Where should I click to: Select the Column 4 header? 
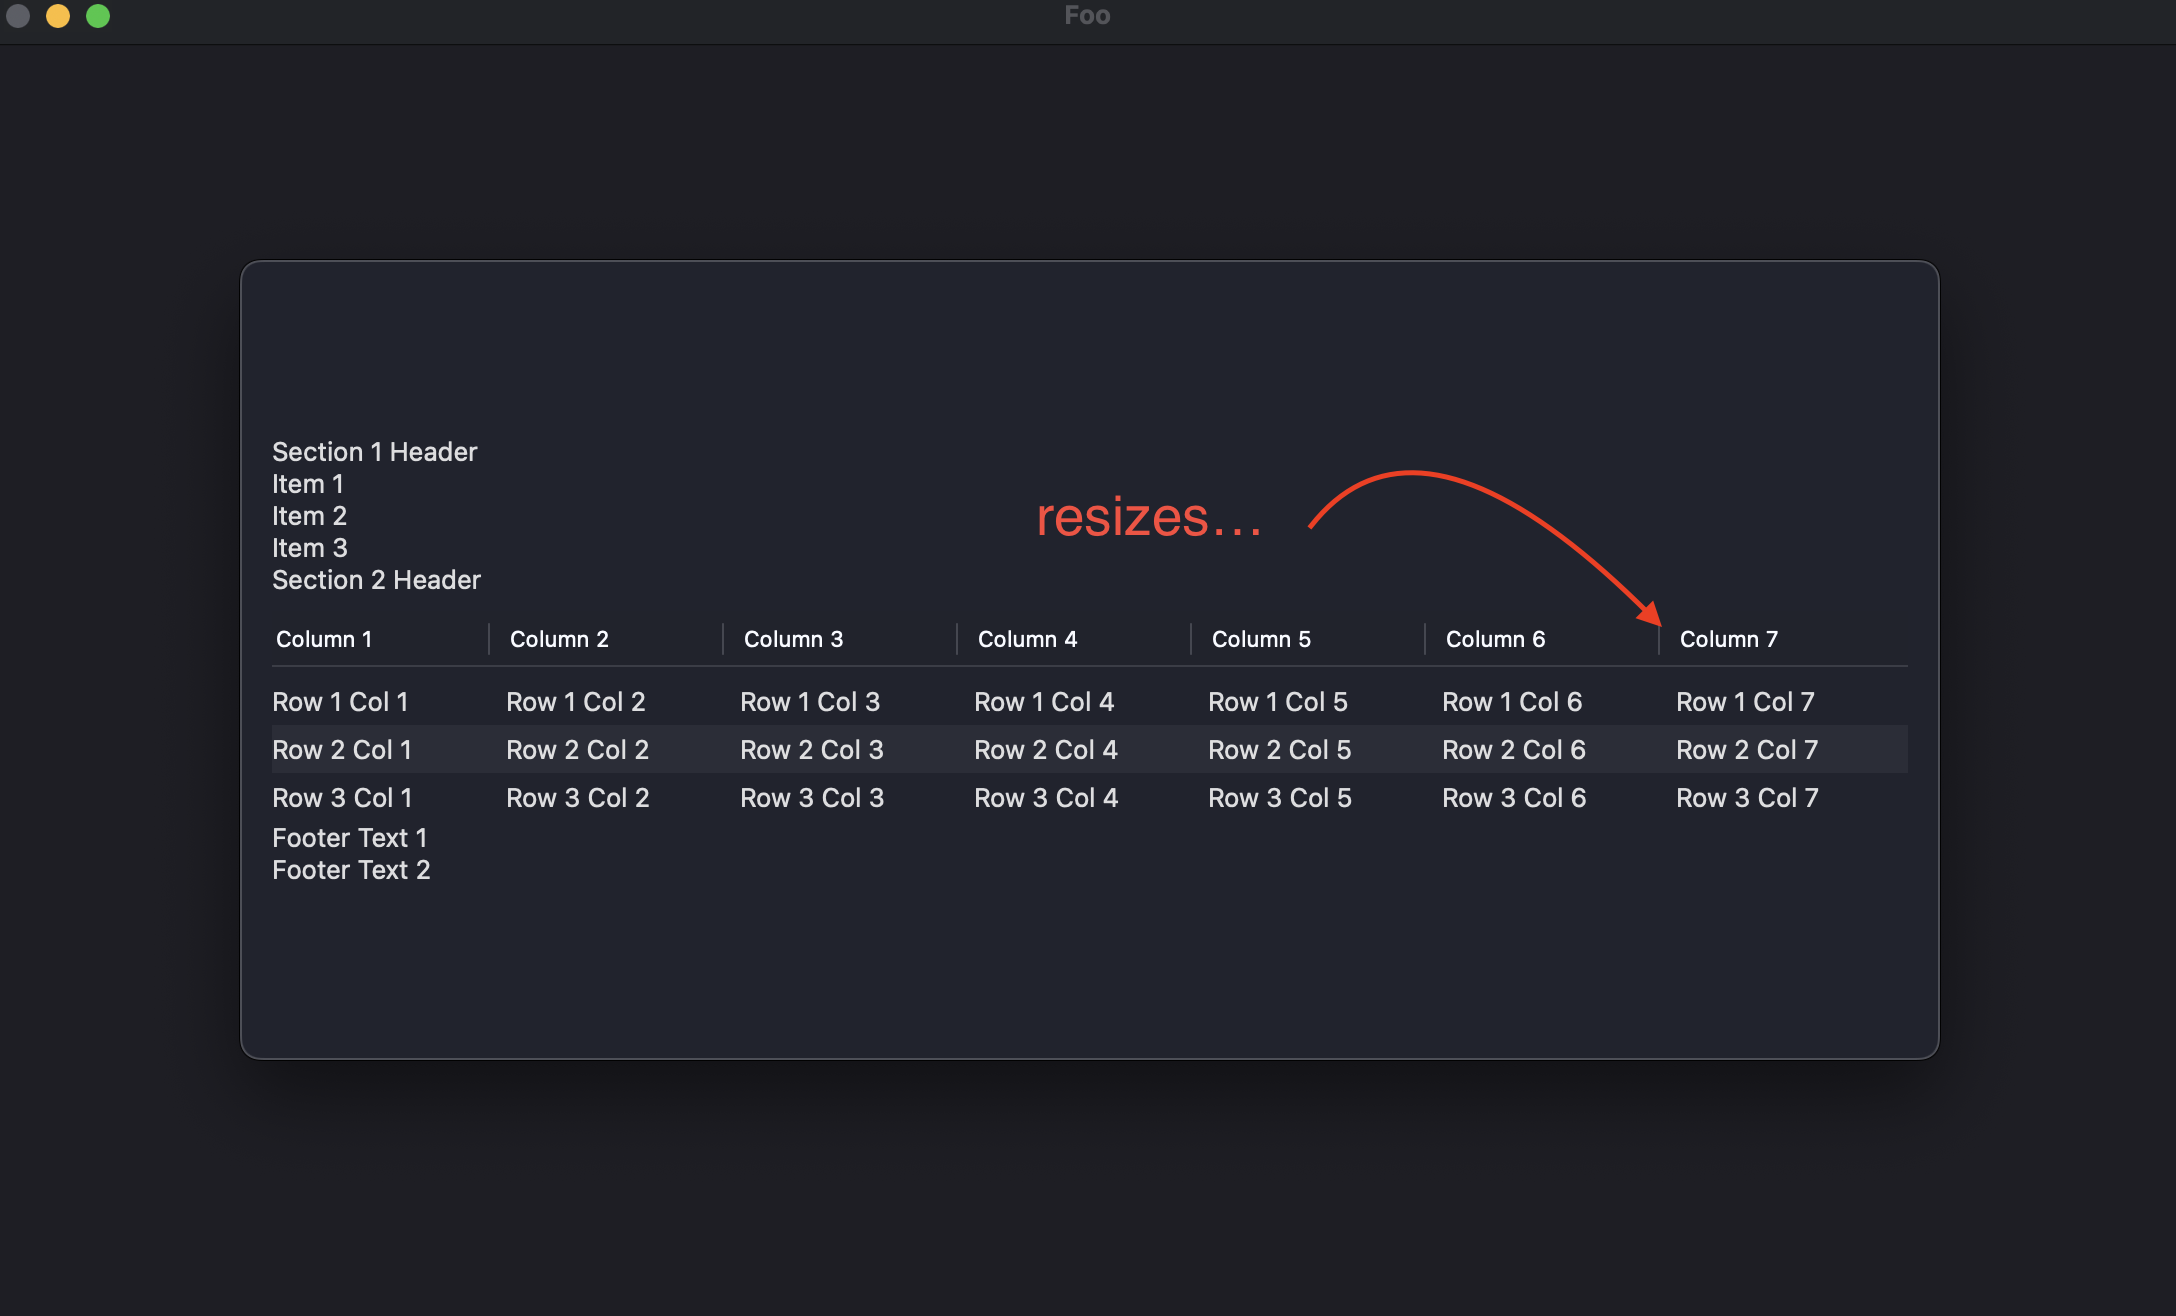(x=1027, y=639)
